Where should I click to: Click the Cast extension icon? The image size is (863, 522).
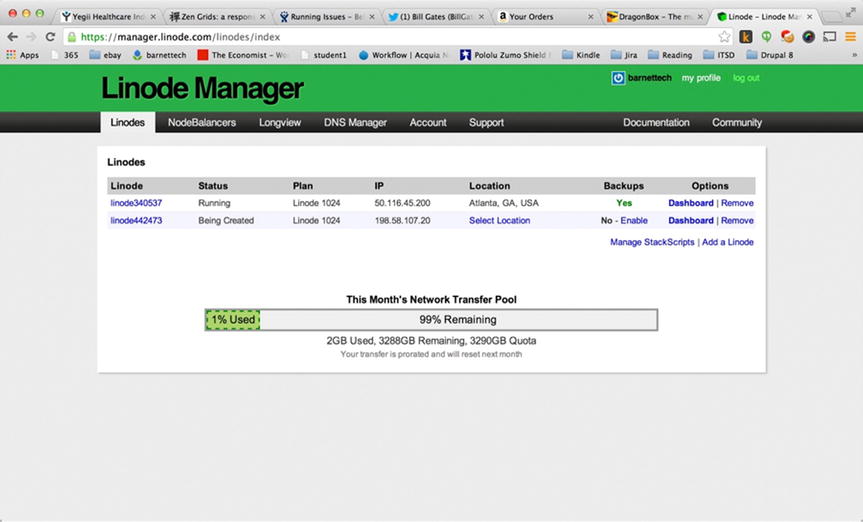pos(829,37)
